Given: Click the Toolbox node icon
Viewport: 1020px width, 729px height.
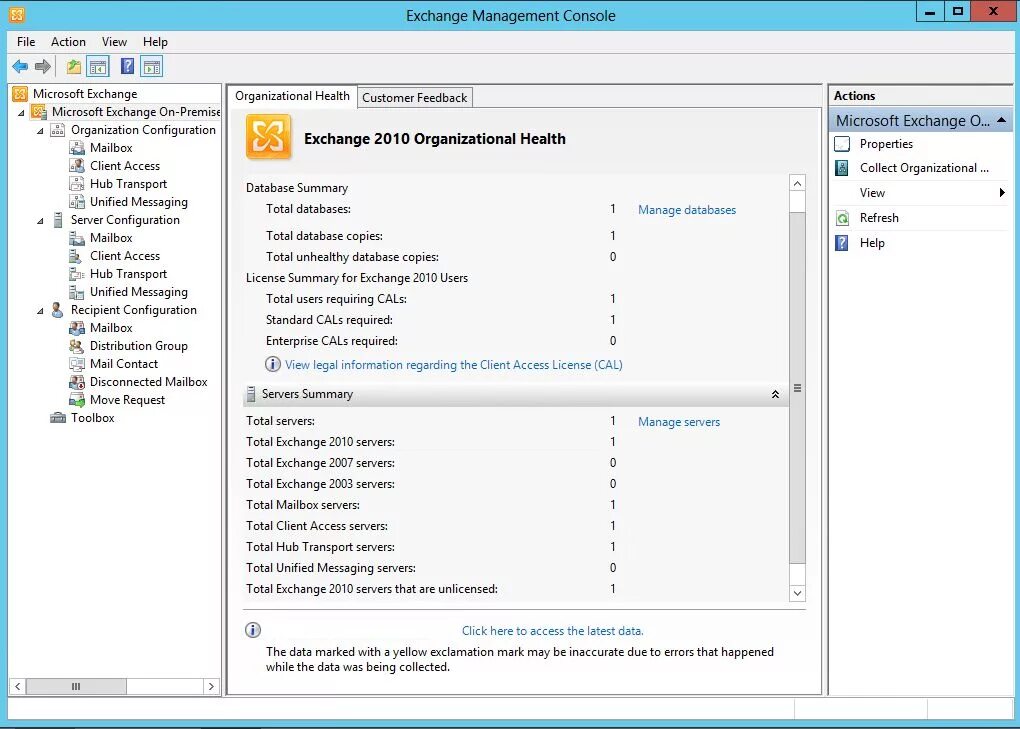Looking at the screenshot, I should 58,418.
